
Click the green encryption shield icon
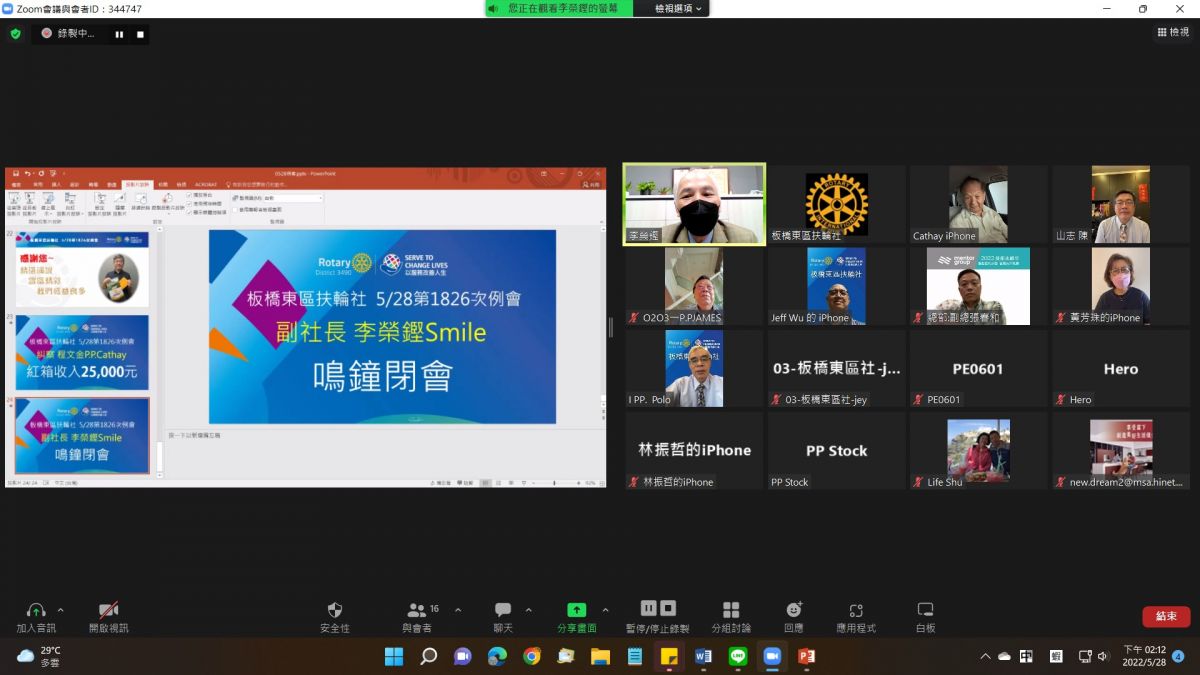15,33
